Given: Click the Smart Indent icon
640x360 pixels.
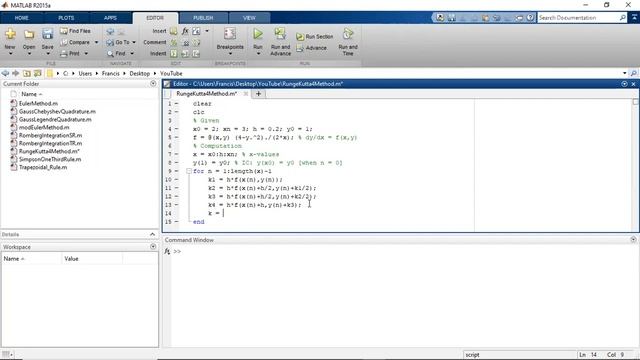Looking at the screenshot, I should tap(174, 53).
